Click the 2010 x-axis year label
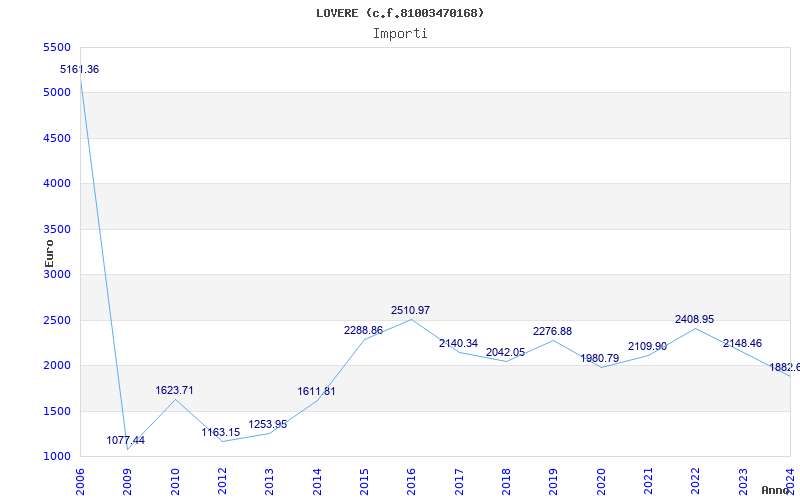 [175, 482]
